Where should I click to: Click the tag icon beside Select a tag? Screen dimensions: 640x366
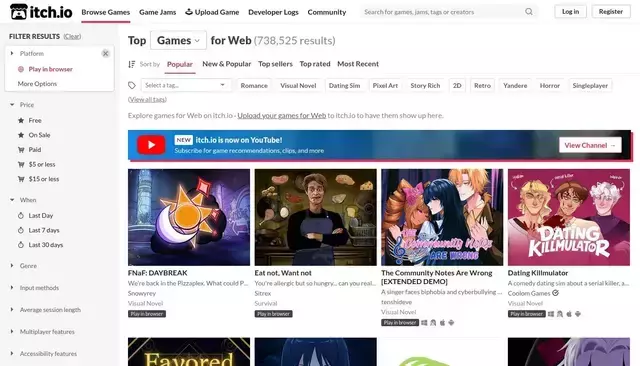click(131, 85)
